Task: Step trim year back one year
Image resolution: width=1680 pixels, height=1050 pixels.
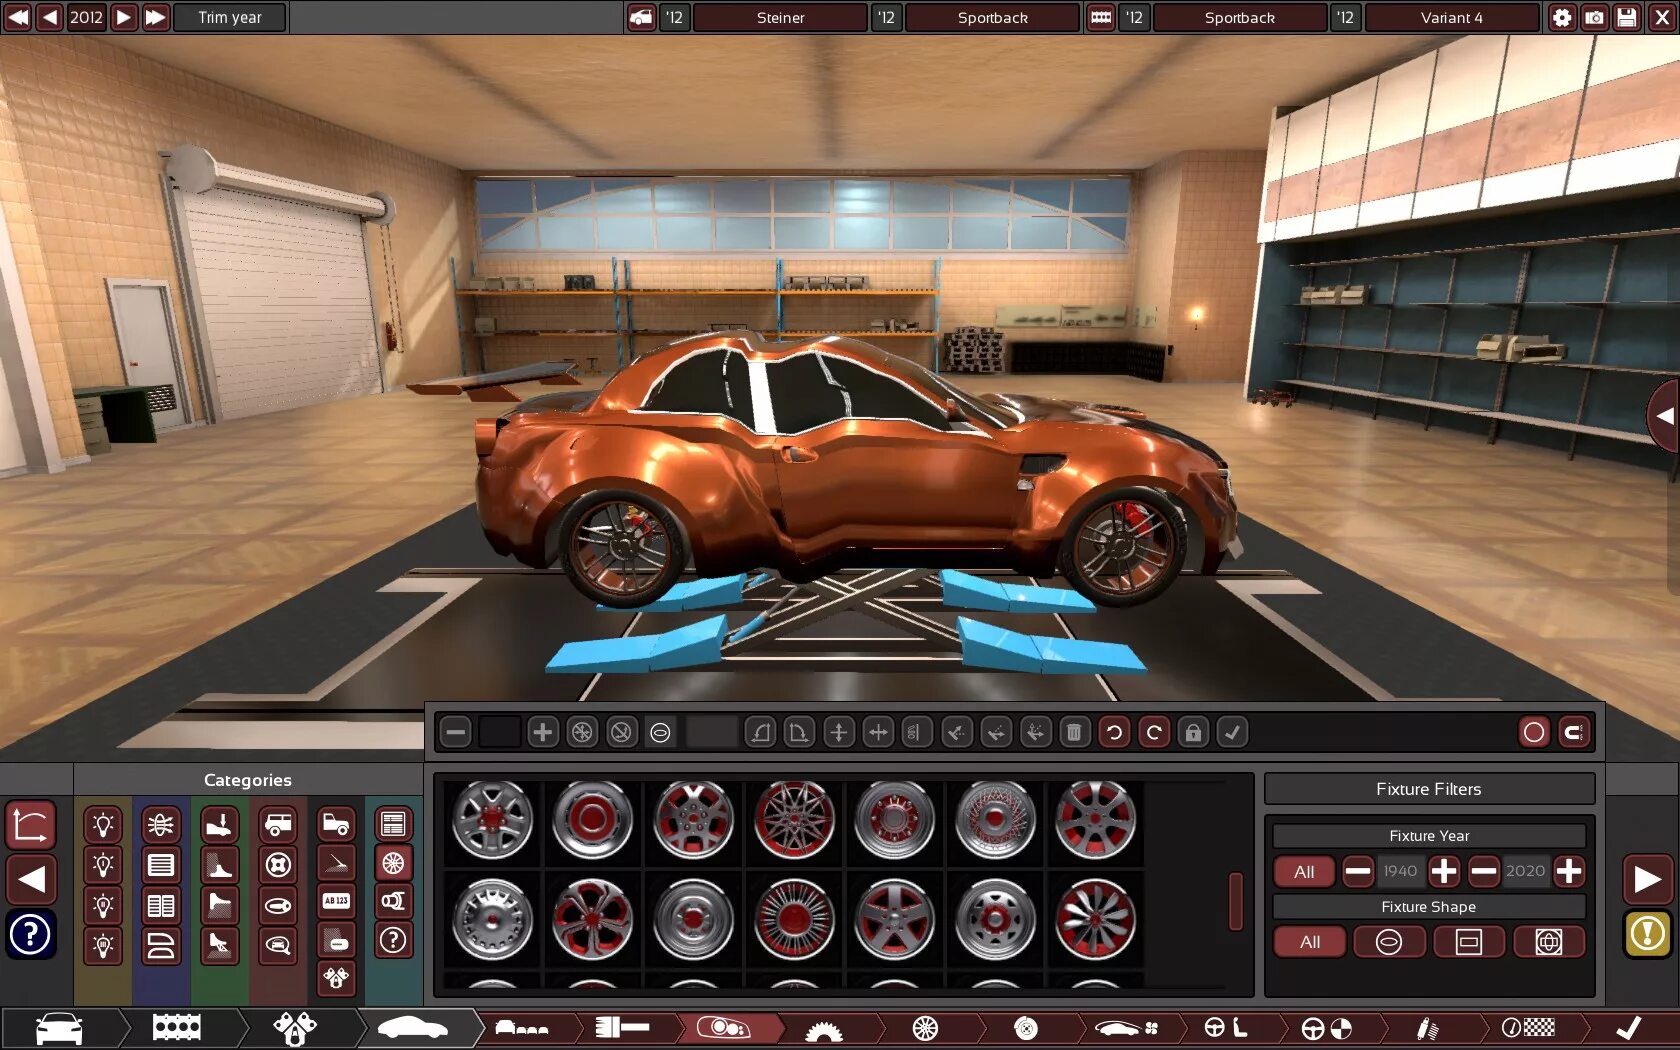Action: (x=50, y=17)
